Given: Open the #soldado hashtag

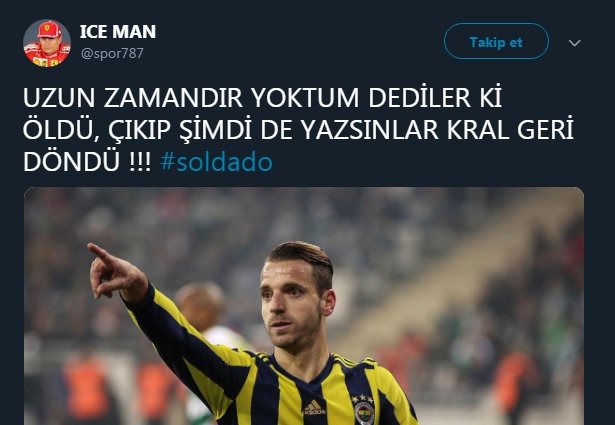Looking at the screenshot, I should click(x=217, y=162).
